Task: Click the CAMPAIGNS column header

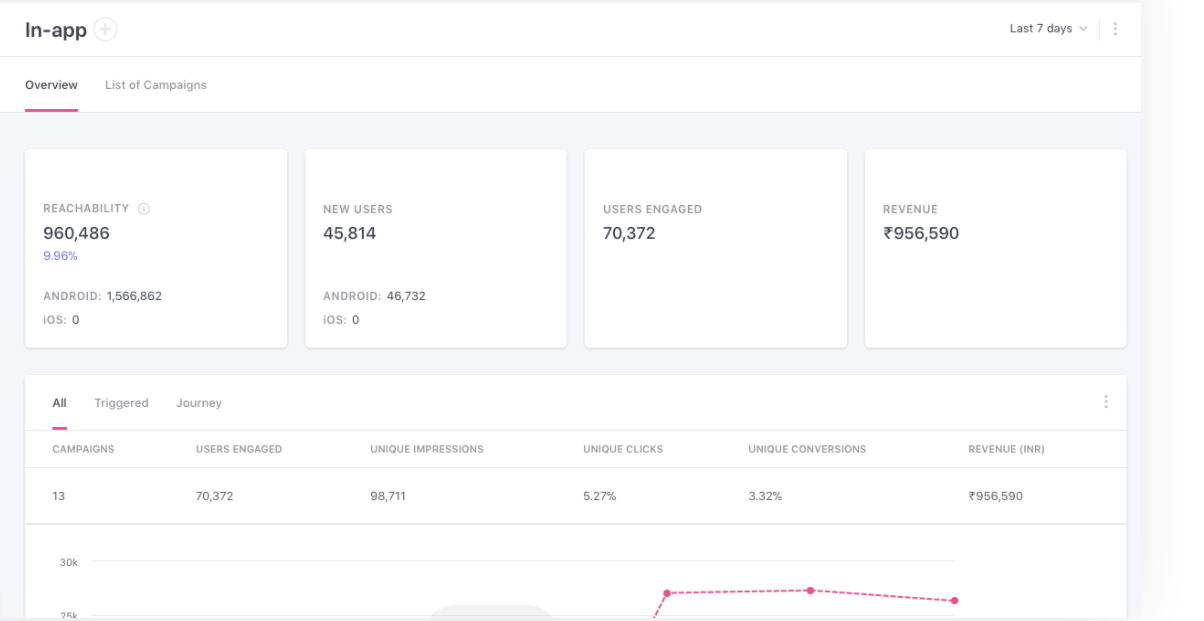Action: point(83,450)
